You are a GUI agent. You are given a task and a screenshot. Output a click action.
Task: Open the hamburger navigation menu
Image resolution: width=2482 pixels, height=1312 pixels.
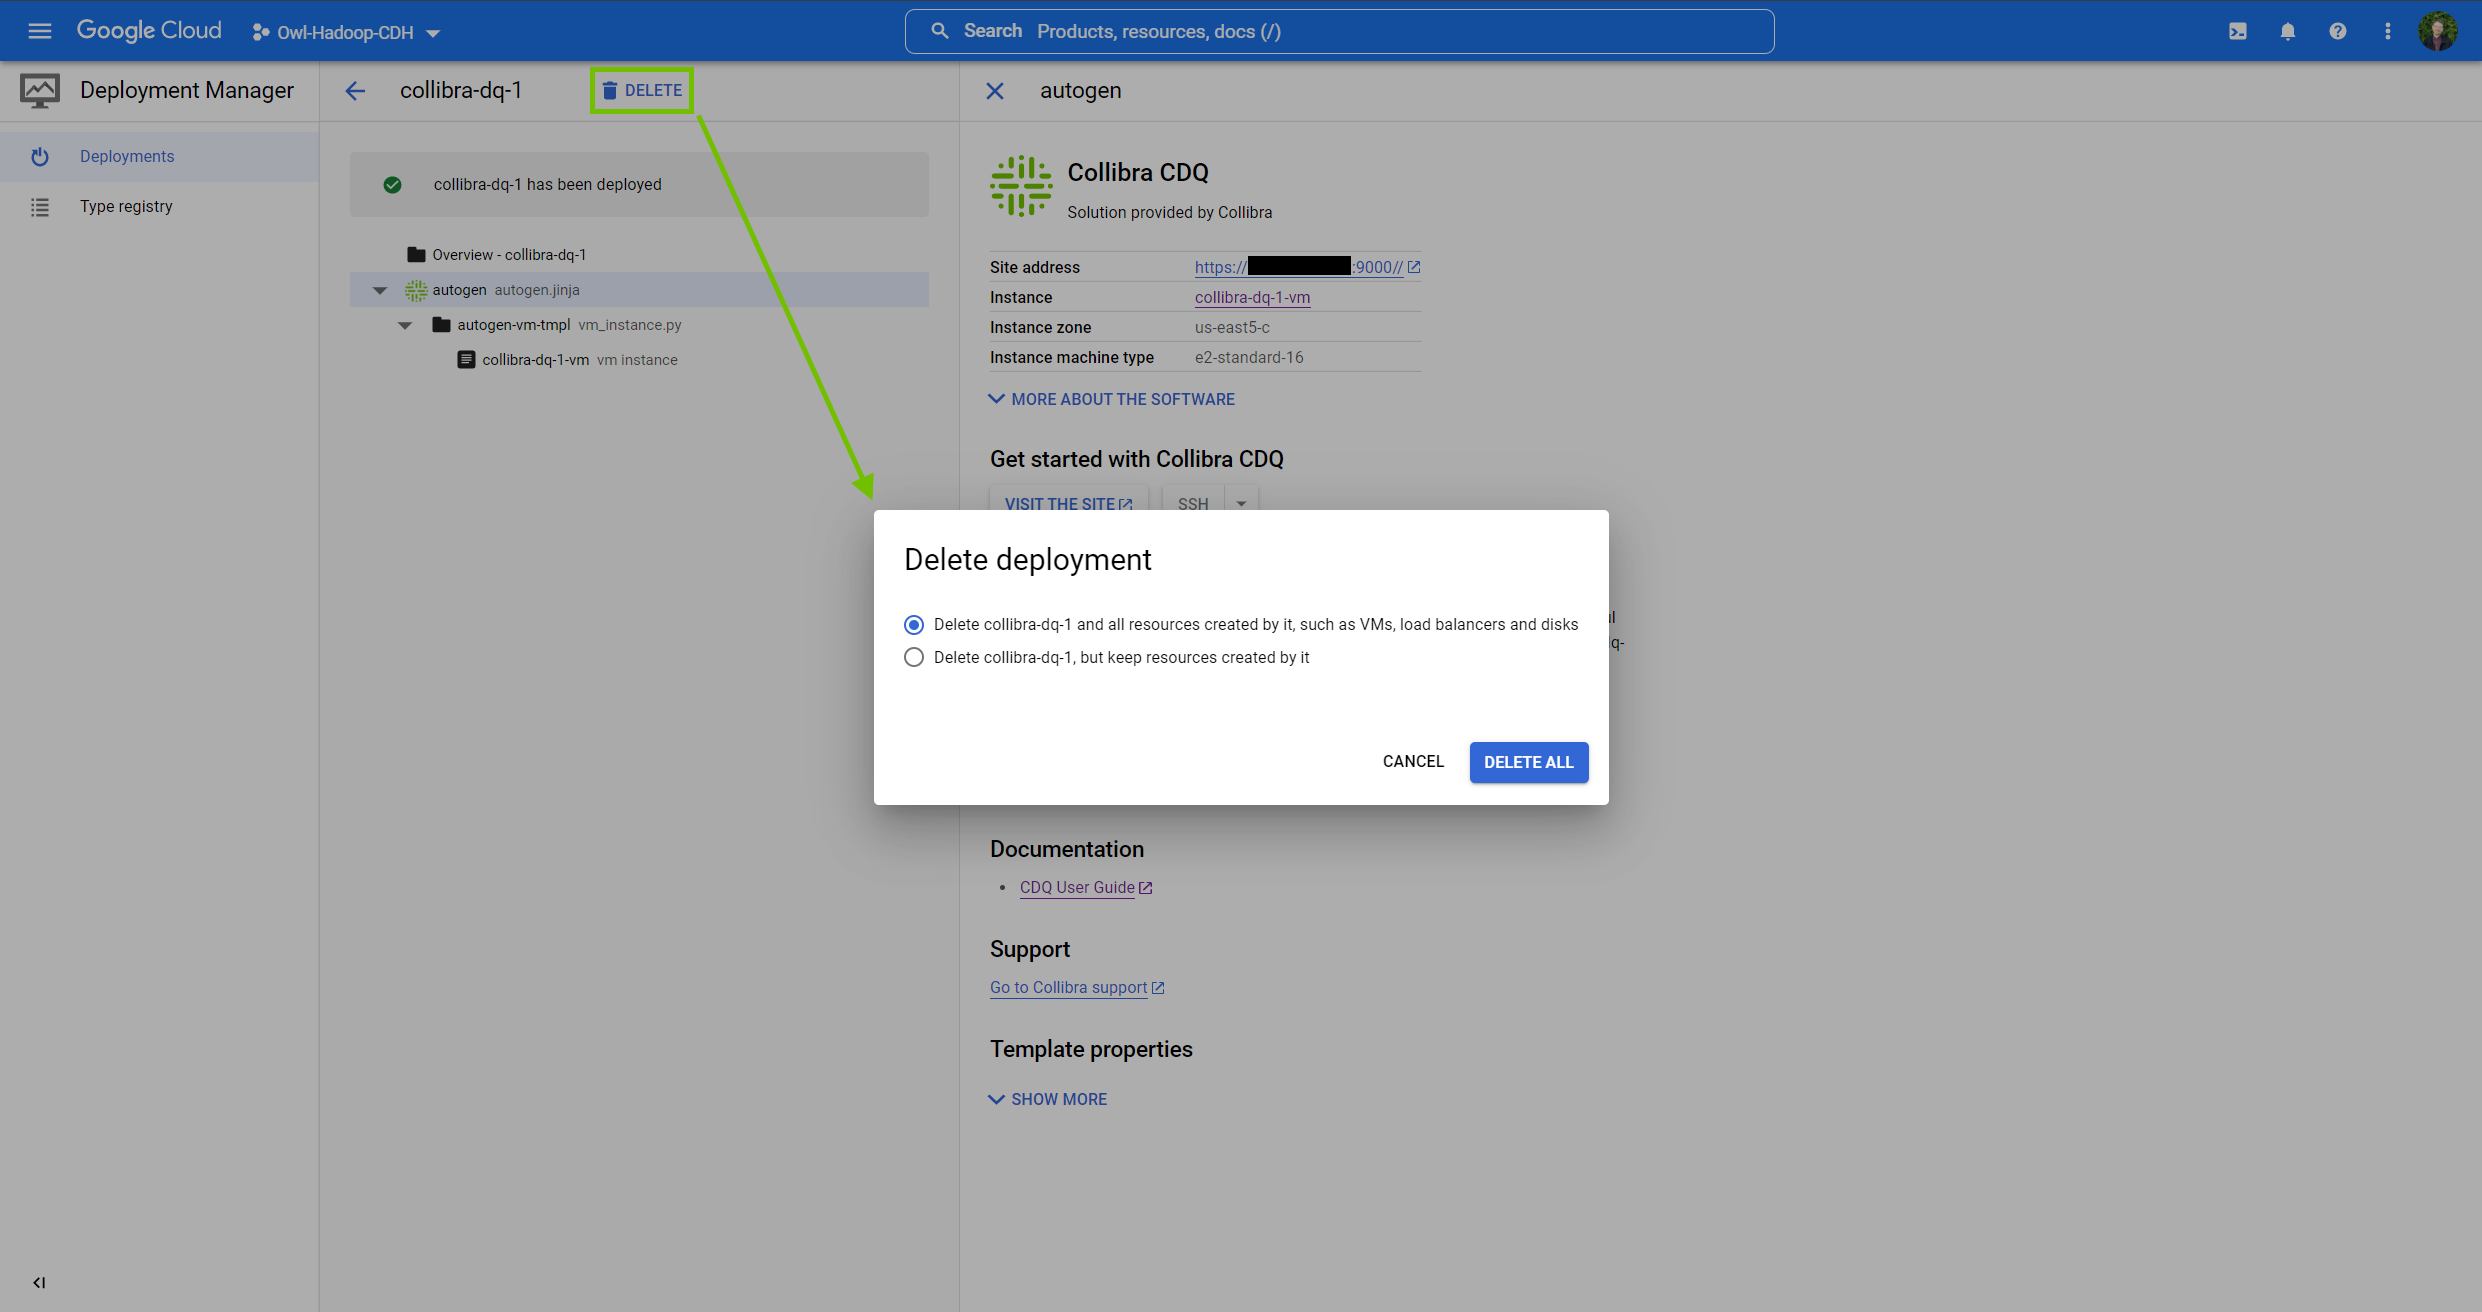point(40,31)
